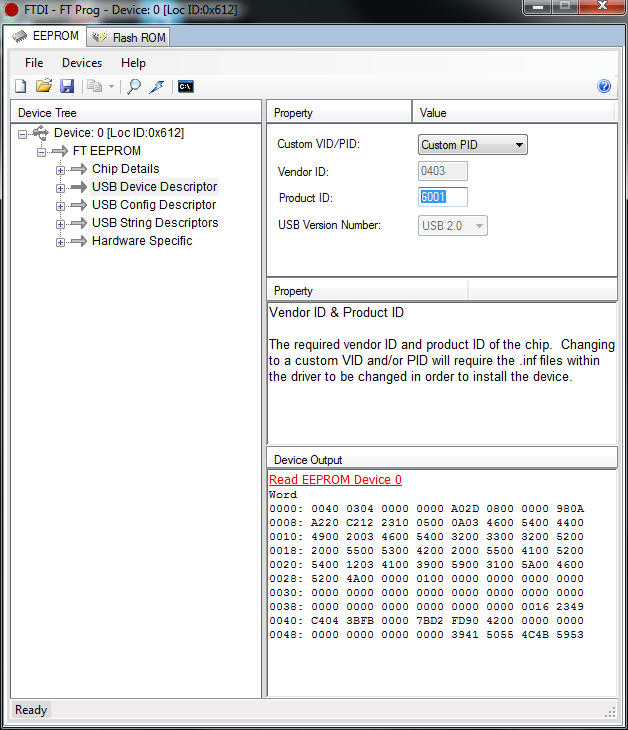The height and width of the screenshot is (730, 628).
Task: Click the Product ID input field
Action: [x=442, y=197]
